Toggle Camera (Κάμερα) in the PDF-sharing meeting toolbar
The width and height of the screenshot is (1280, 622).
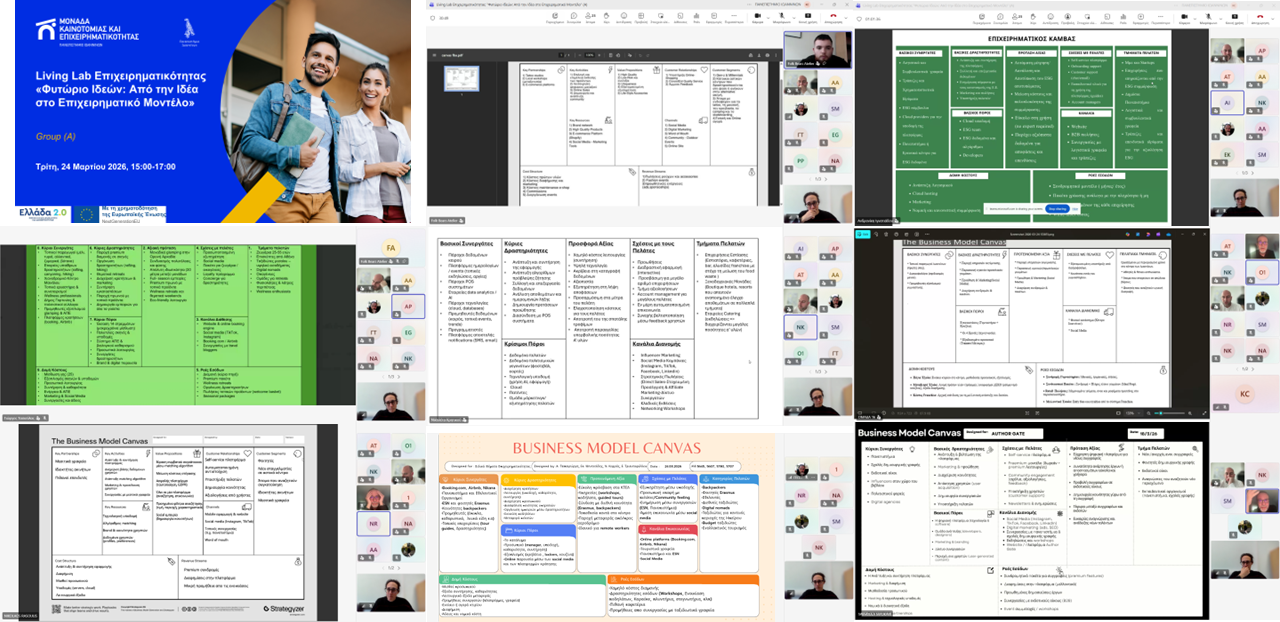click(x=757, y=16)
